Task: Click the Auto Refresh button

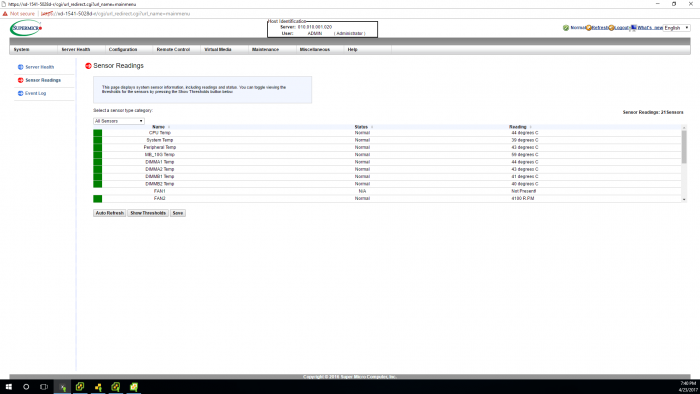Action: (110, 213)
